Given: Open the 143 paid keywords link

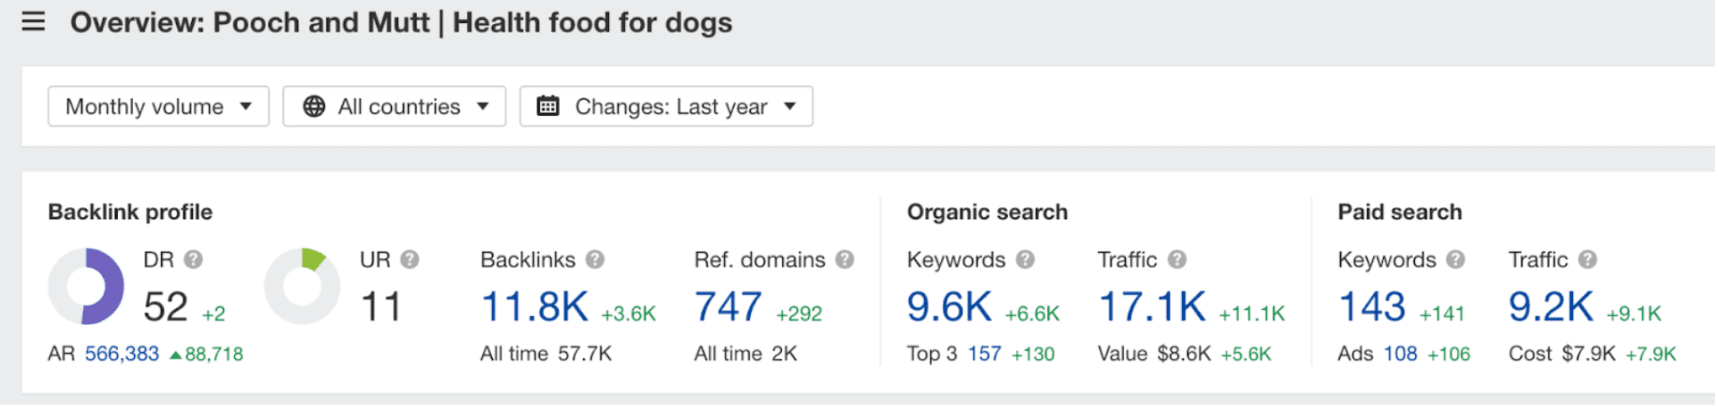Looking at the screenshot, I should click(x=1371, y=307).
